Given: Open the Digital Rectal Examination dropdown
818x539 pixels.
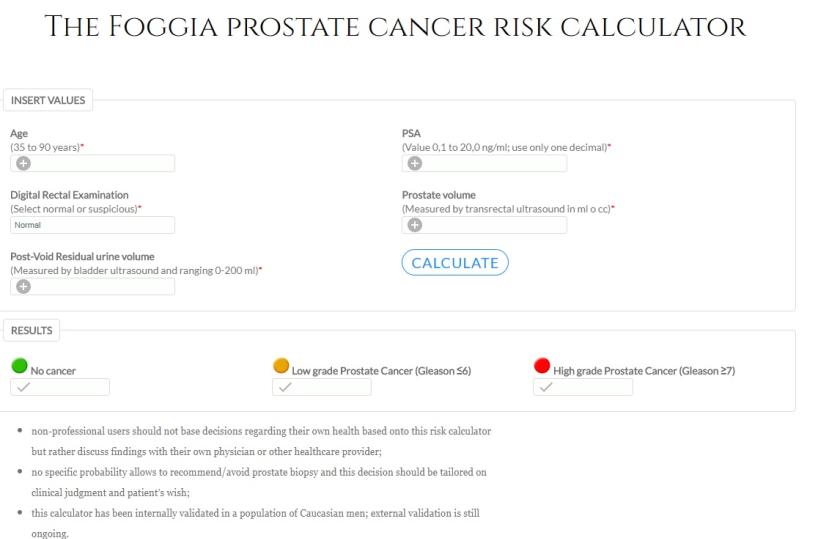Looking at the screenshot, I should pos(92,225).
